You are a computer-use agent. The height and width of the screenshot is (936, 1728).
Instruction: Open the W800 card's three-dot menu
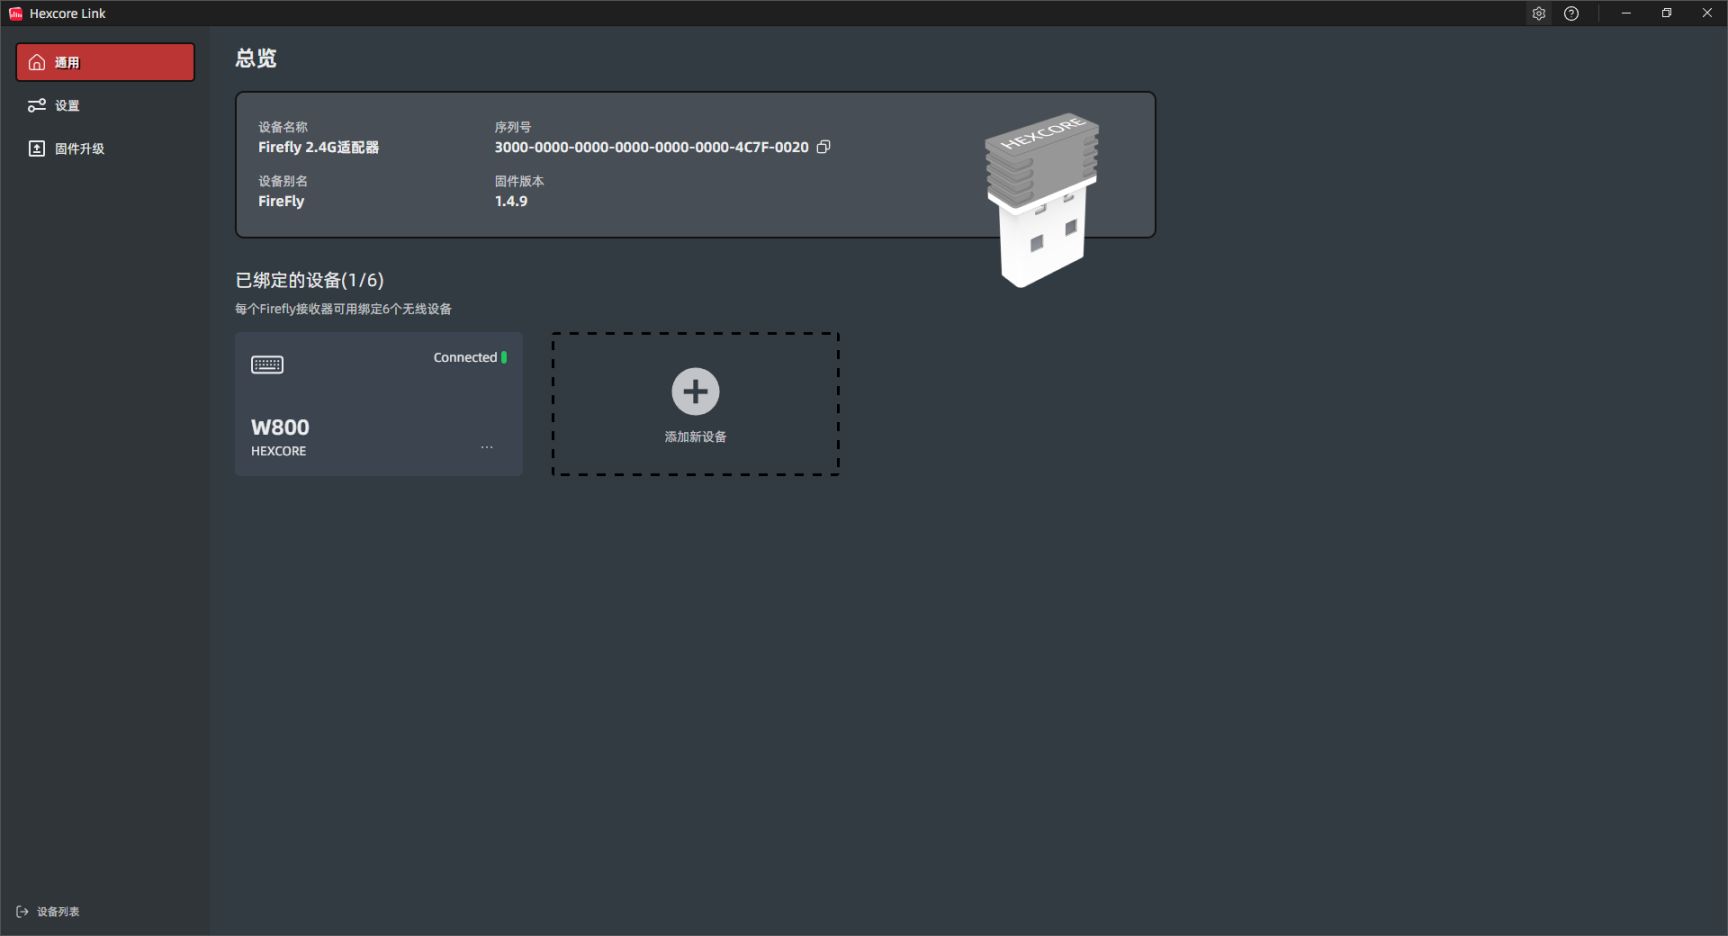tap(487, 447)
